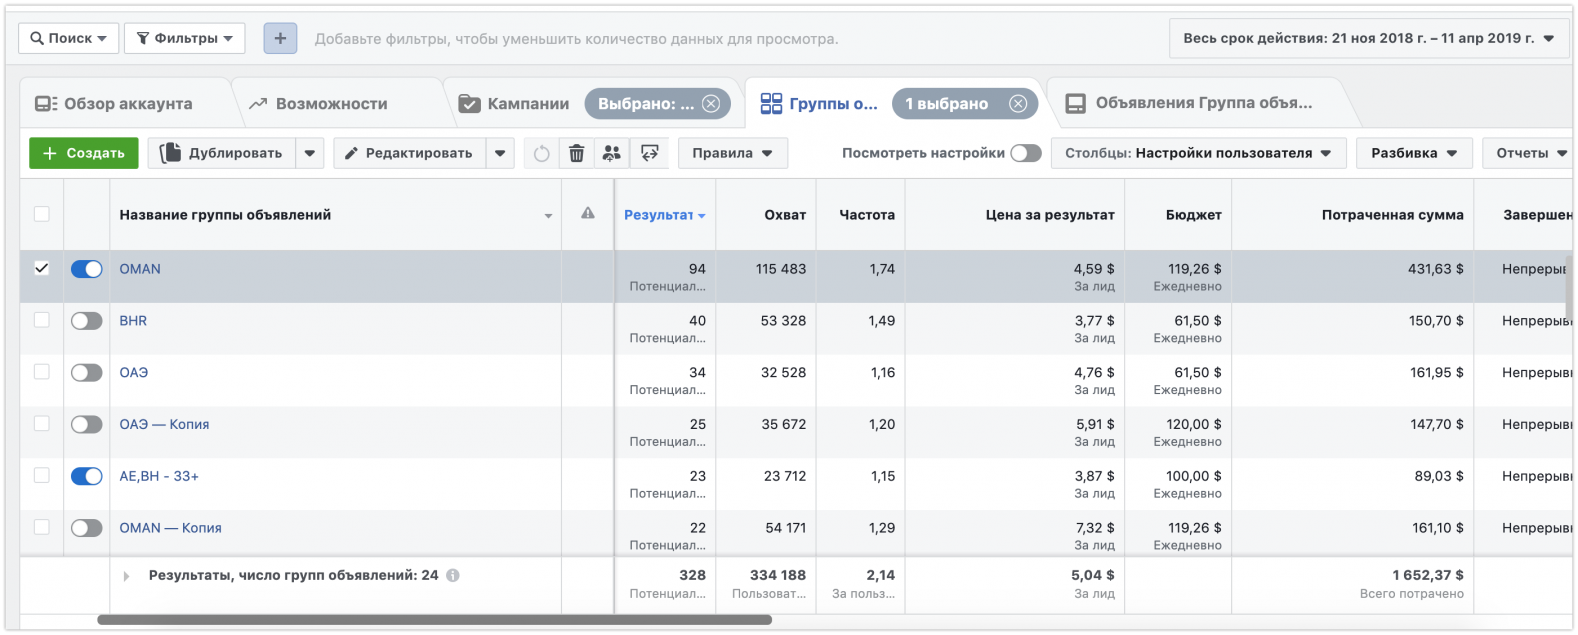Image resolution: width=1578 pixels, height=635 pixels.
Task: Click the Частота column header
Action: tap(867, 214)
